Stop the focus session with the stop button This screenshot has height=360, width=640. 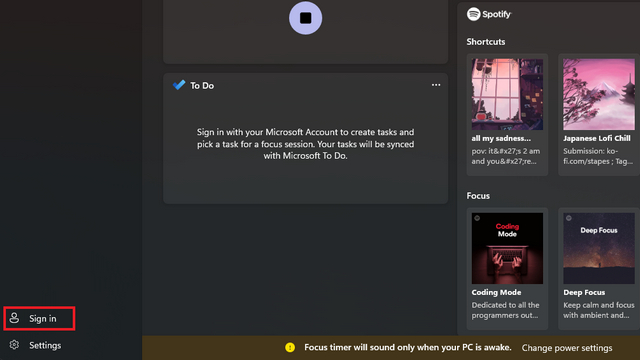pos(305,18)
